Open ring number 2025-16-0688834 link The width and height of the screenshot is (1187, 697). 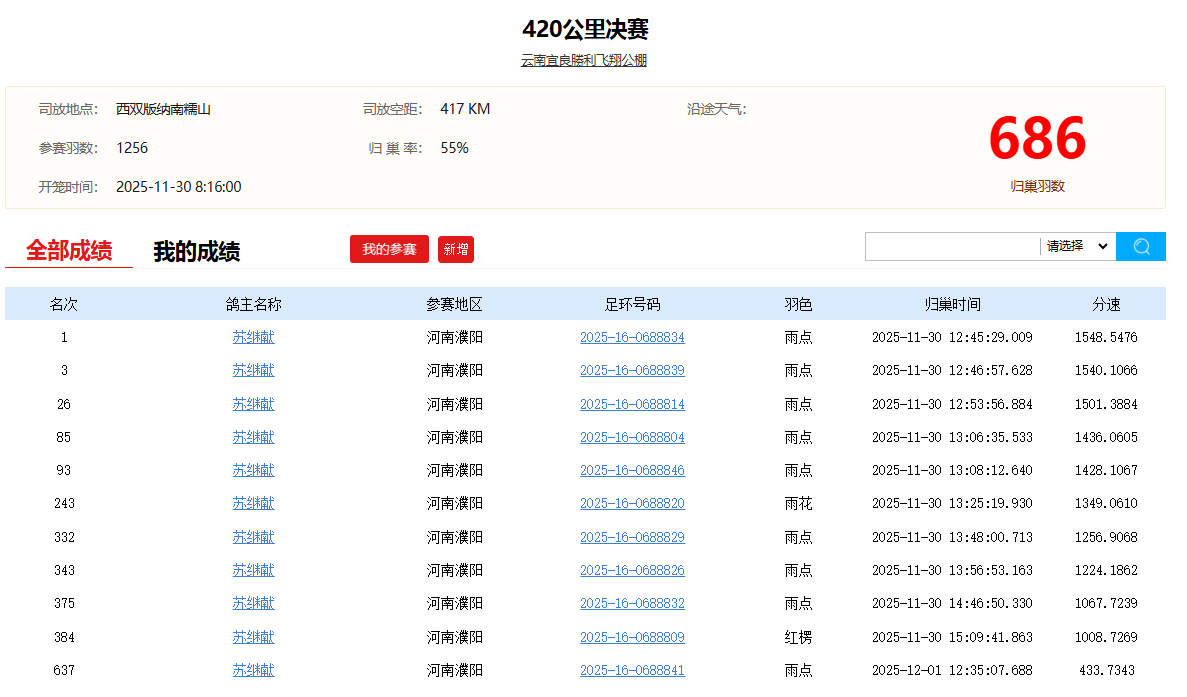click(x=632, y=338)
